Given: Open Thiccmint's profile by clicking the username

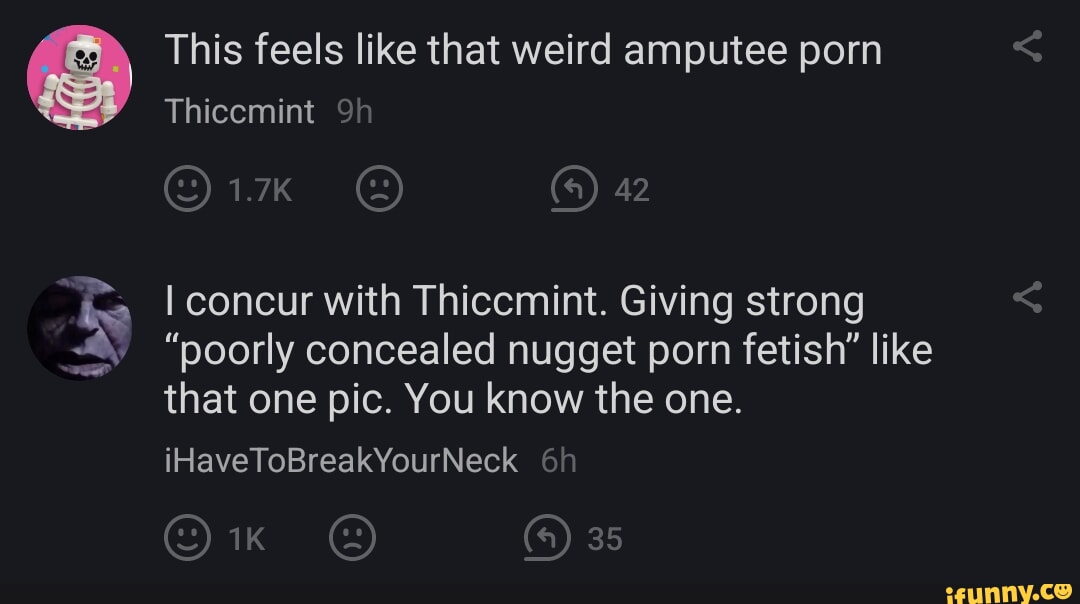Looking at the screenshot, I should pos(240,111).
